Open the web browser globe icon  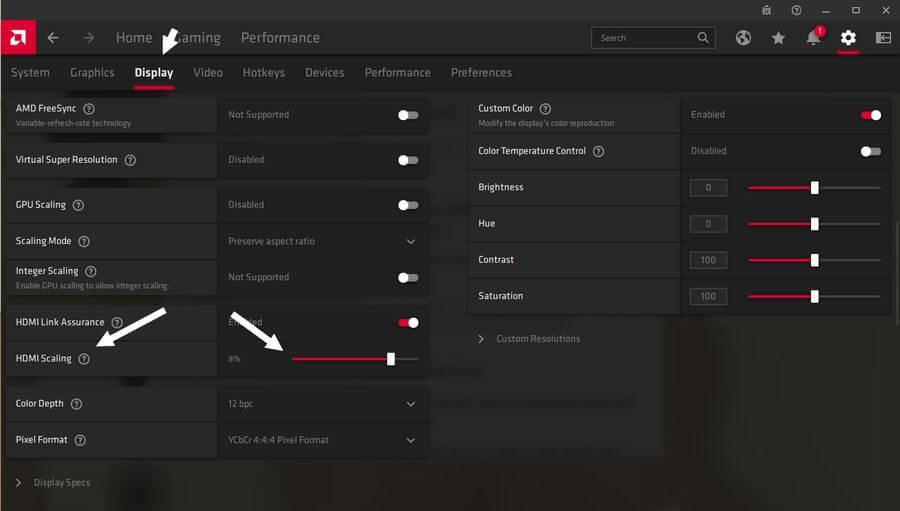tap(743, 38)
